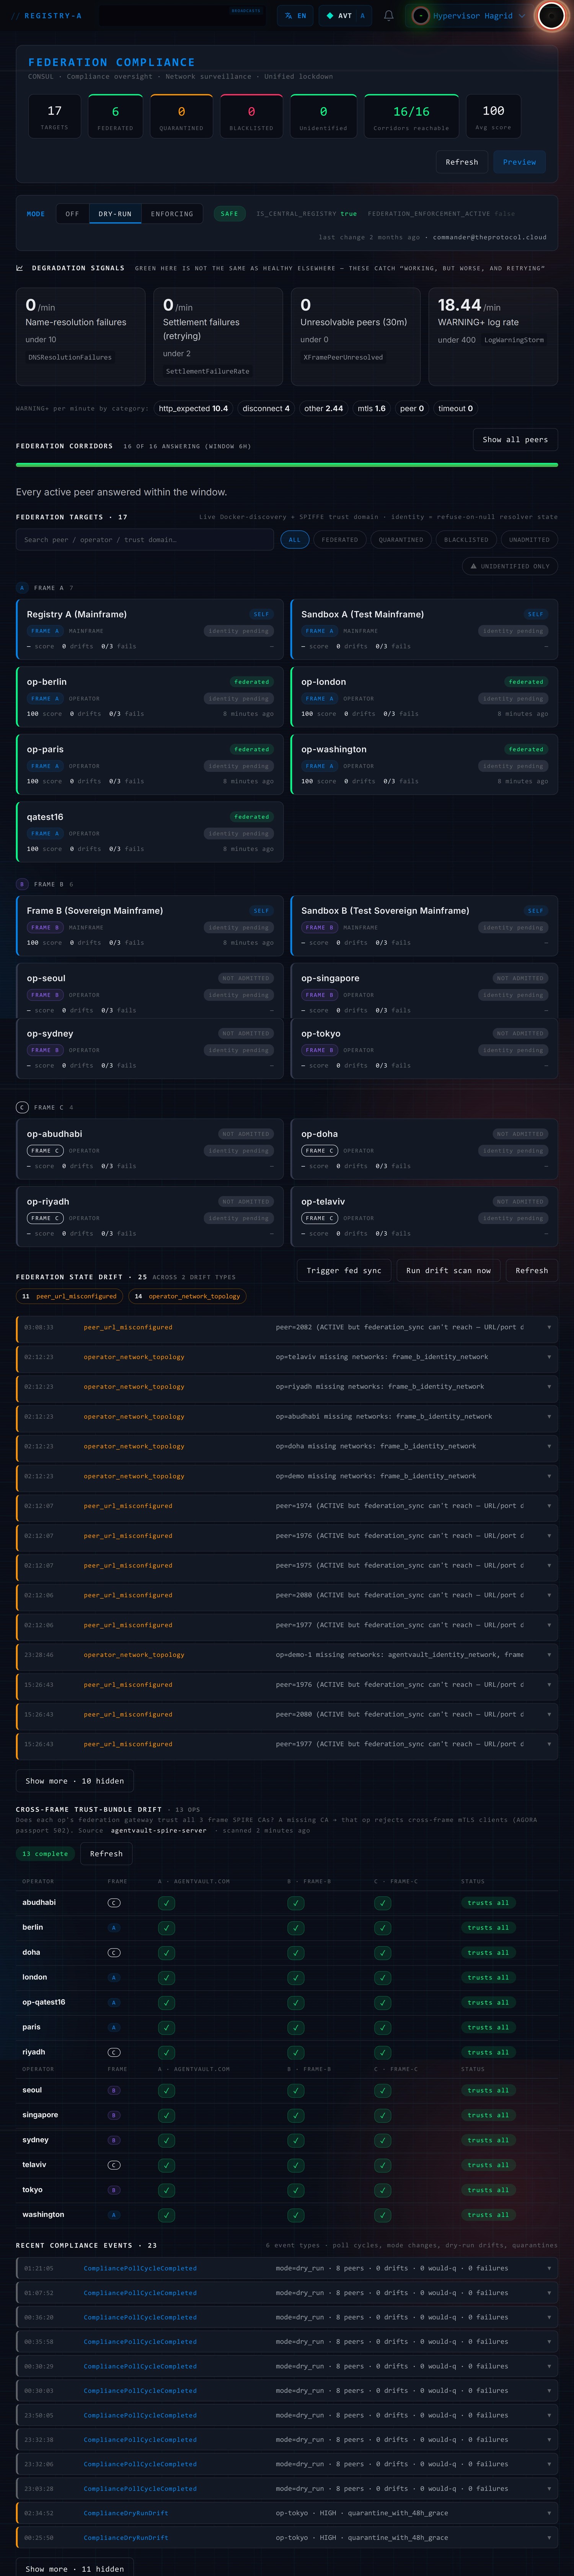Screen dimensions: 574x2576
Task: Click abudhabi's frame C circle in trust table
Action: click(114, 1903)
